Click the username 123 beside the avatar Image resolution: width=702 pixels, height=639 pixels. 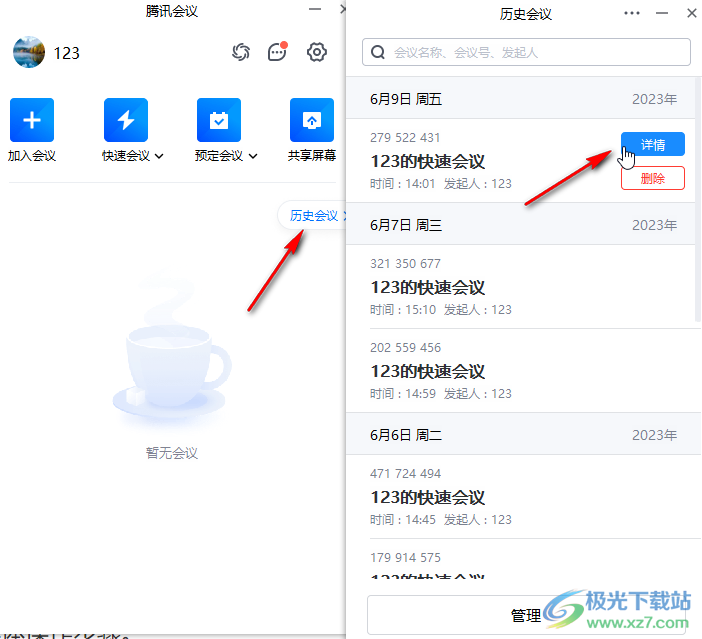(66, 53)
